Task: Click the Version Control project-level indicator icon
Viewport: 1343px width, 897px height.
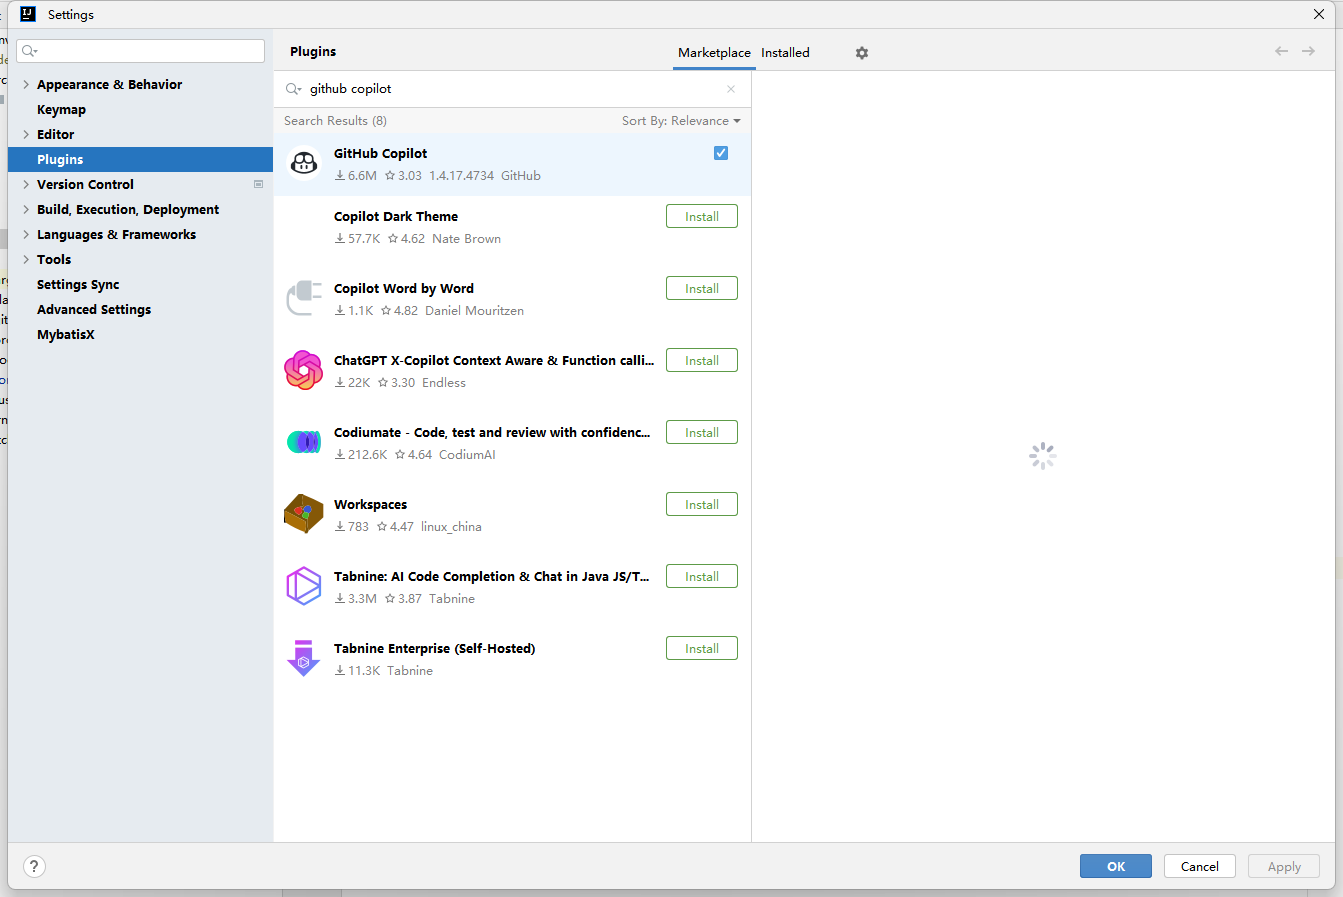Action: coord(258,184)
